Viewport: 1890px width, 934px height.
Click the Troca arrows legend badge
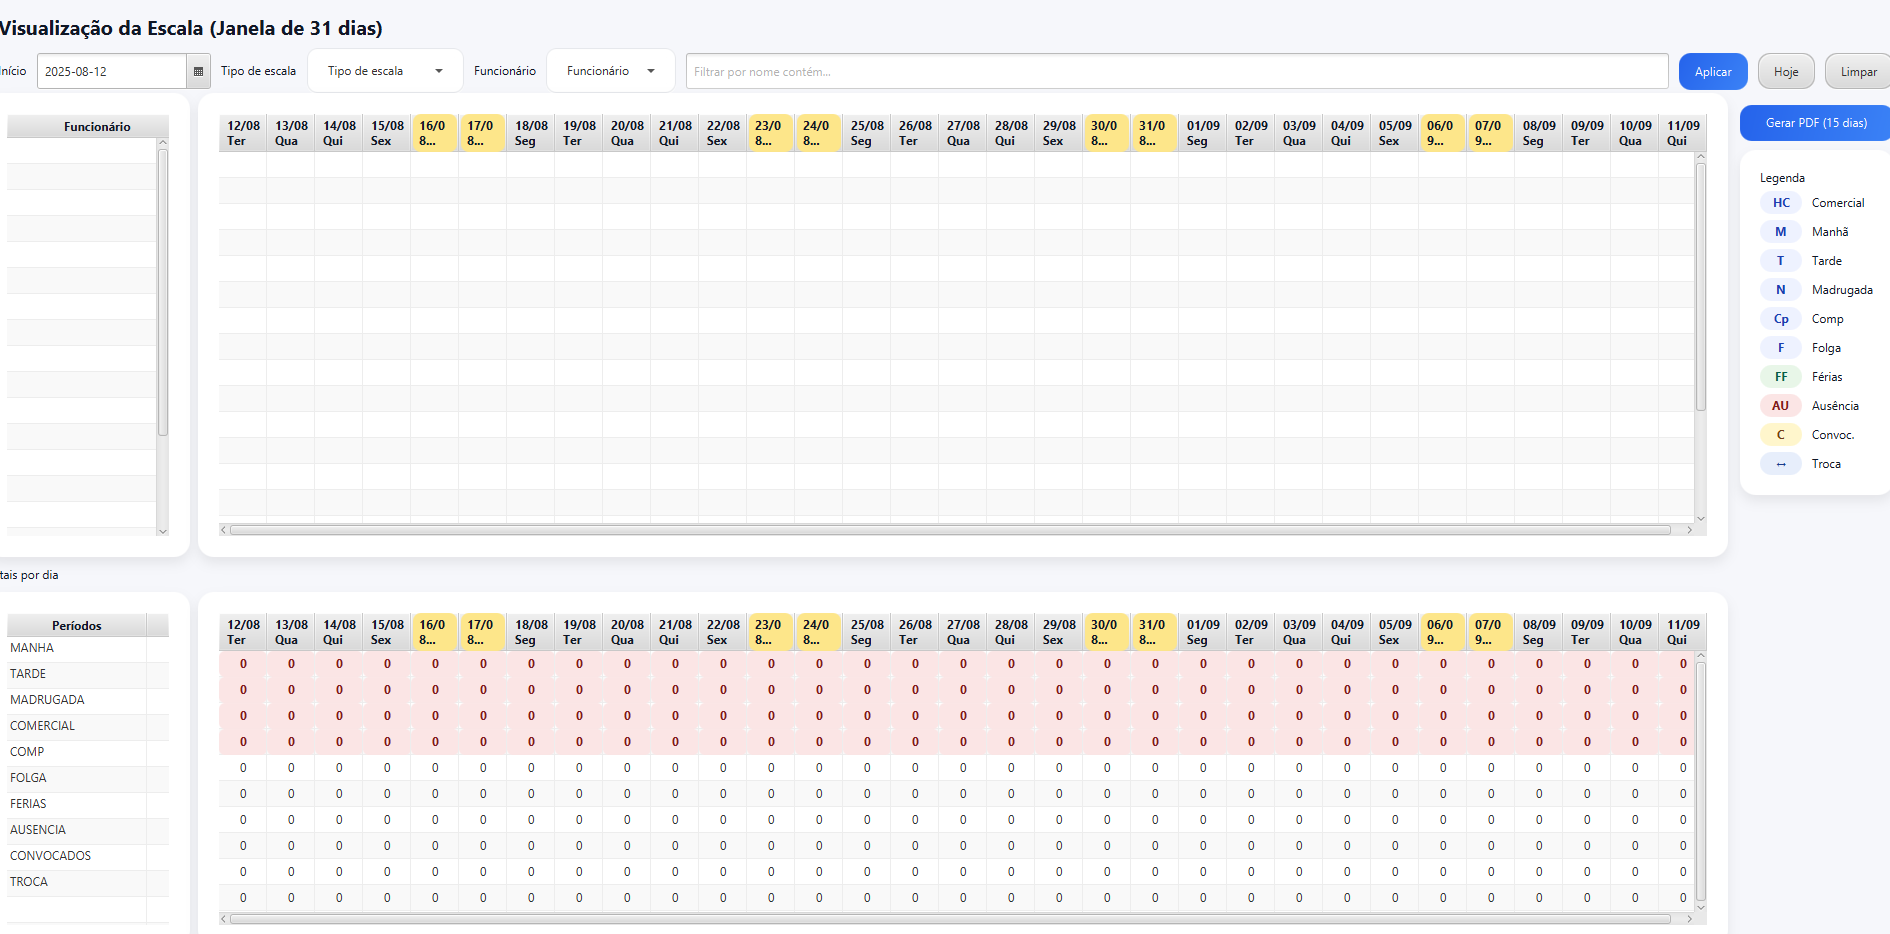tap(1780, 464)
